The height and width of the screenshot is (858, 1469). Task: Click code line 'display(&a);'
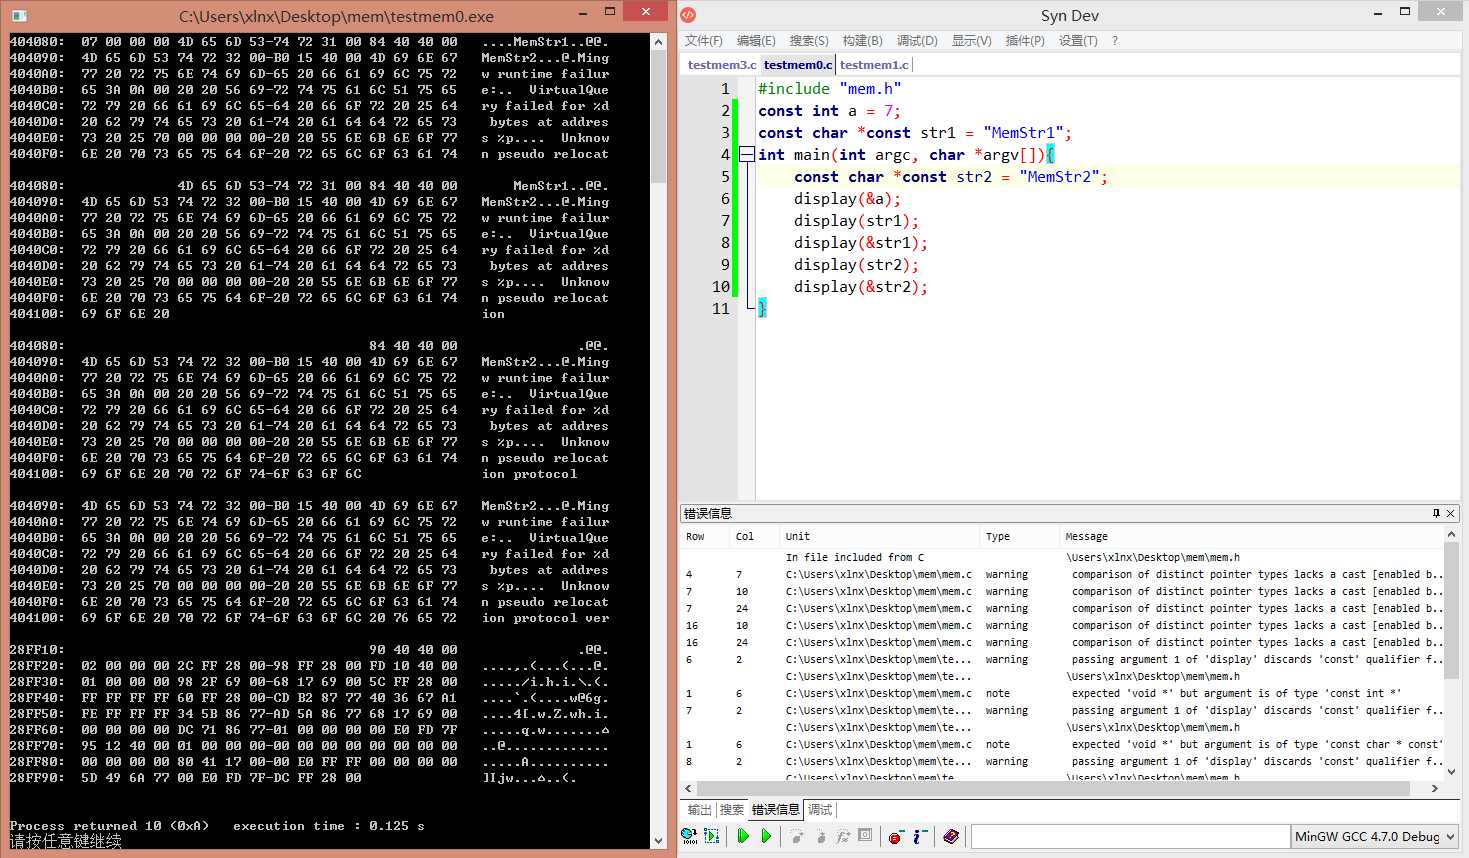(848, 199)
